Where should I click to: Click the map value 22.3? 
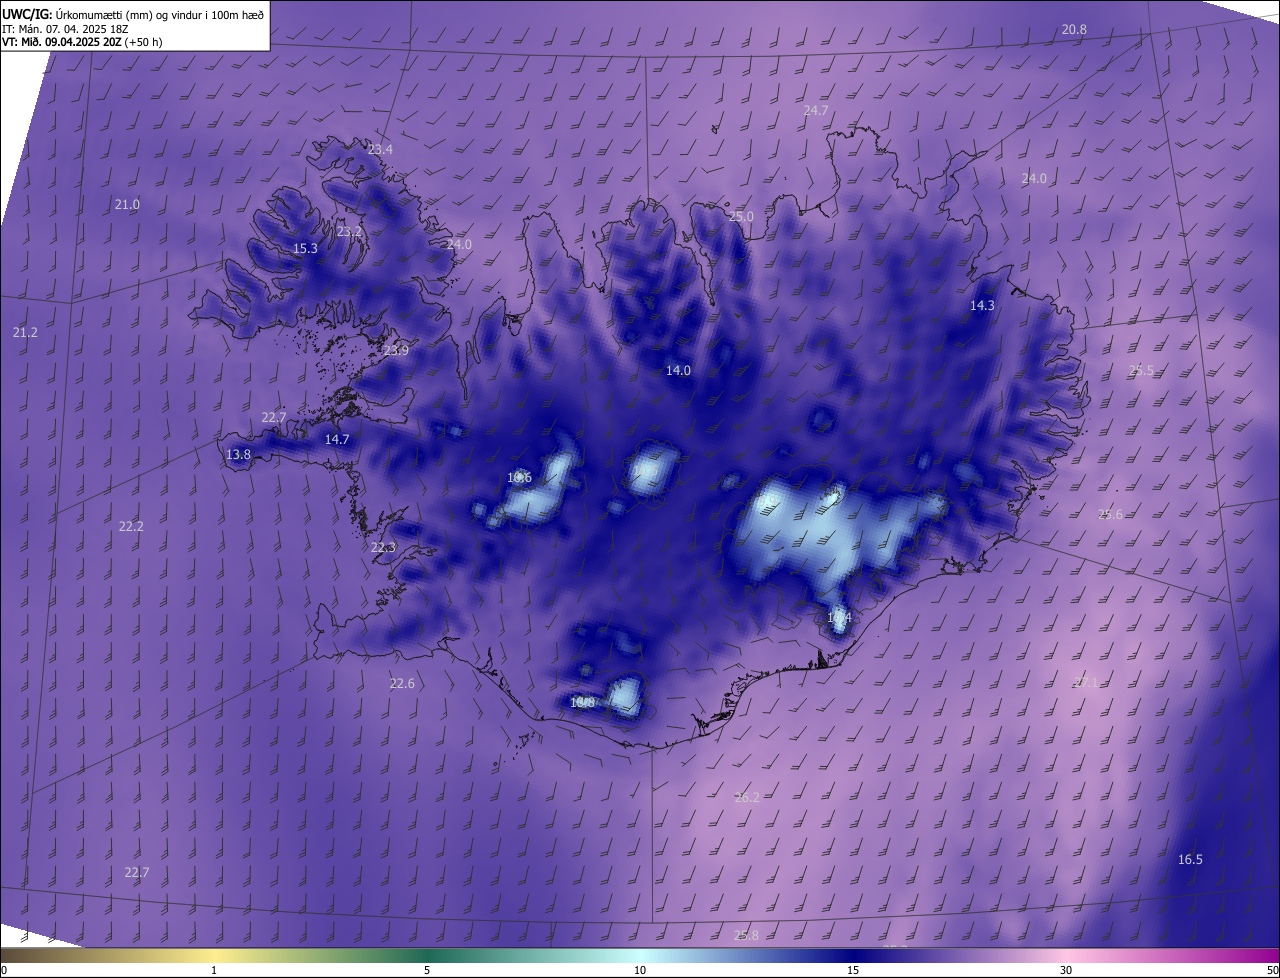click(383, 547)
